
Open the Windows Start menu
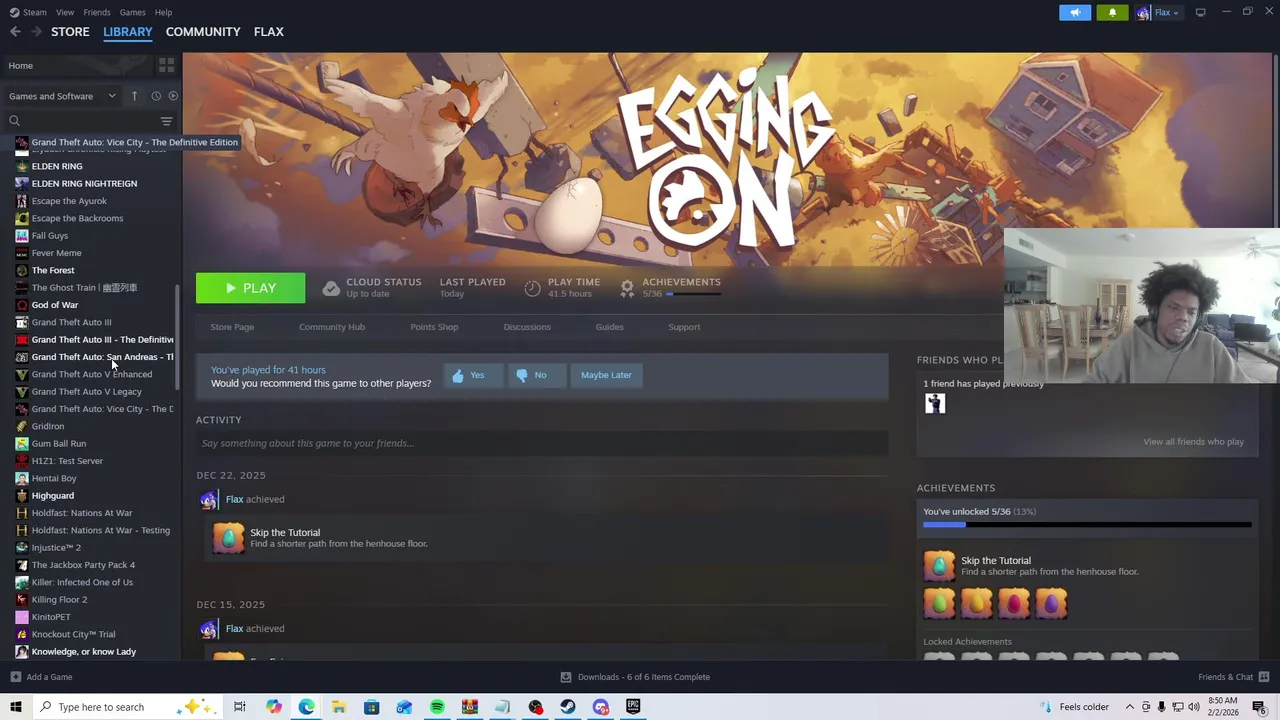coord(15,707)
